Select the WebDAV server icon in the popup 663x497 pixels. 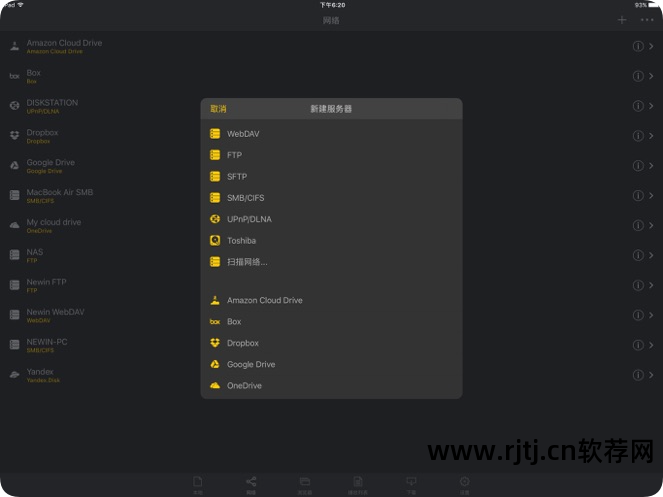[215, 134]
